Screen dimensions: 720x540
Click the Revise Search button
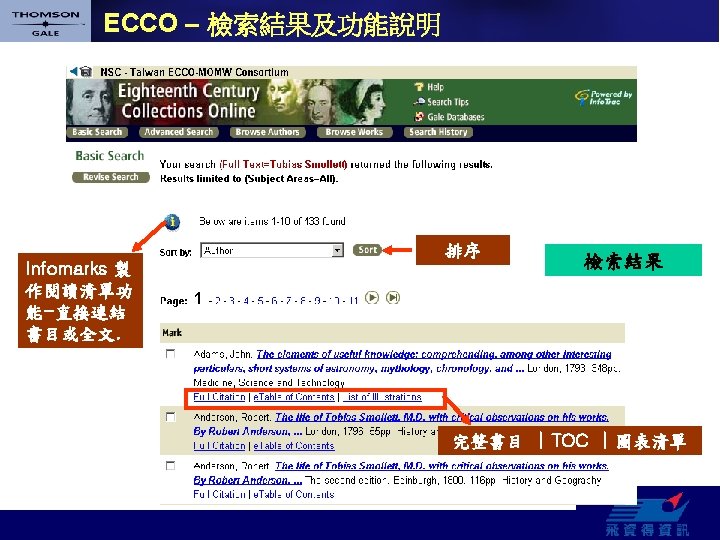(x=111, y=177)
